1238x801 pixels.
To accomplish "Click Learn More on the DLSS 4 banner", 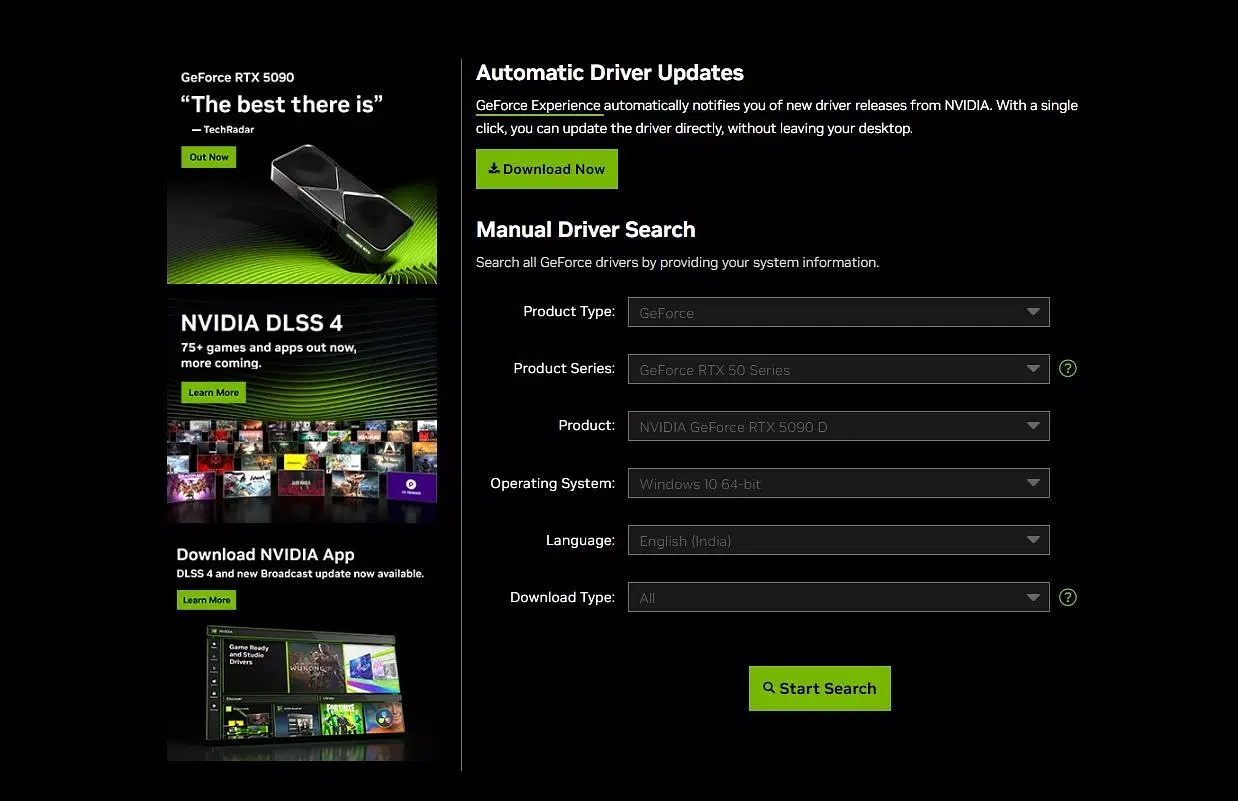I will click(x=213, y=392).
